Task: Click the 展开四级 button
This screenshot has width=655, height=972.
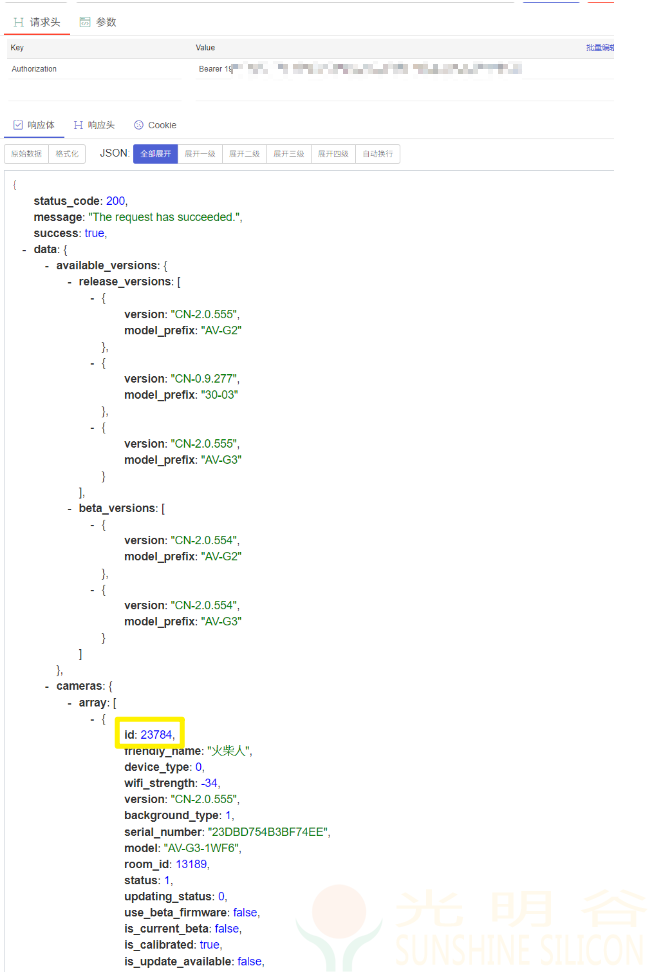Action: click(333, 154)
